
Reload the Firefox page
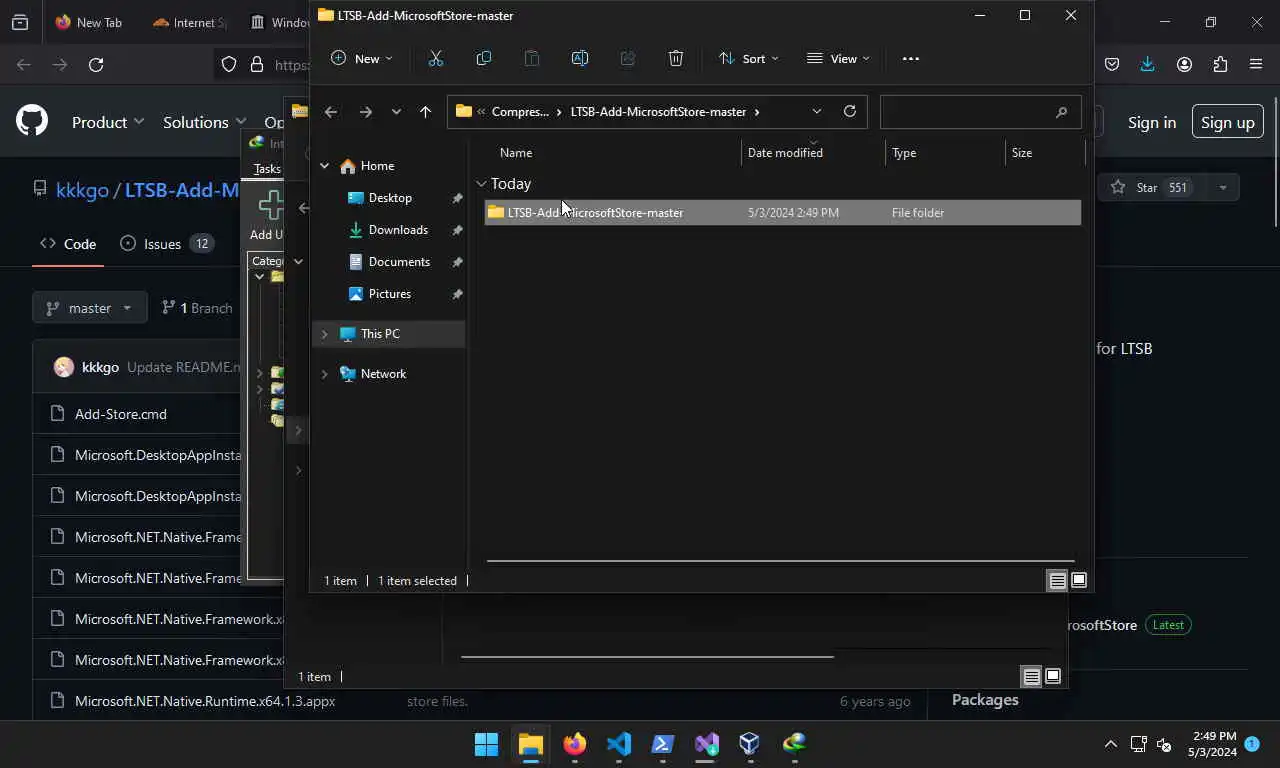96,64
